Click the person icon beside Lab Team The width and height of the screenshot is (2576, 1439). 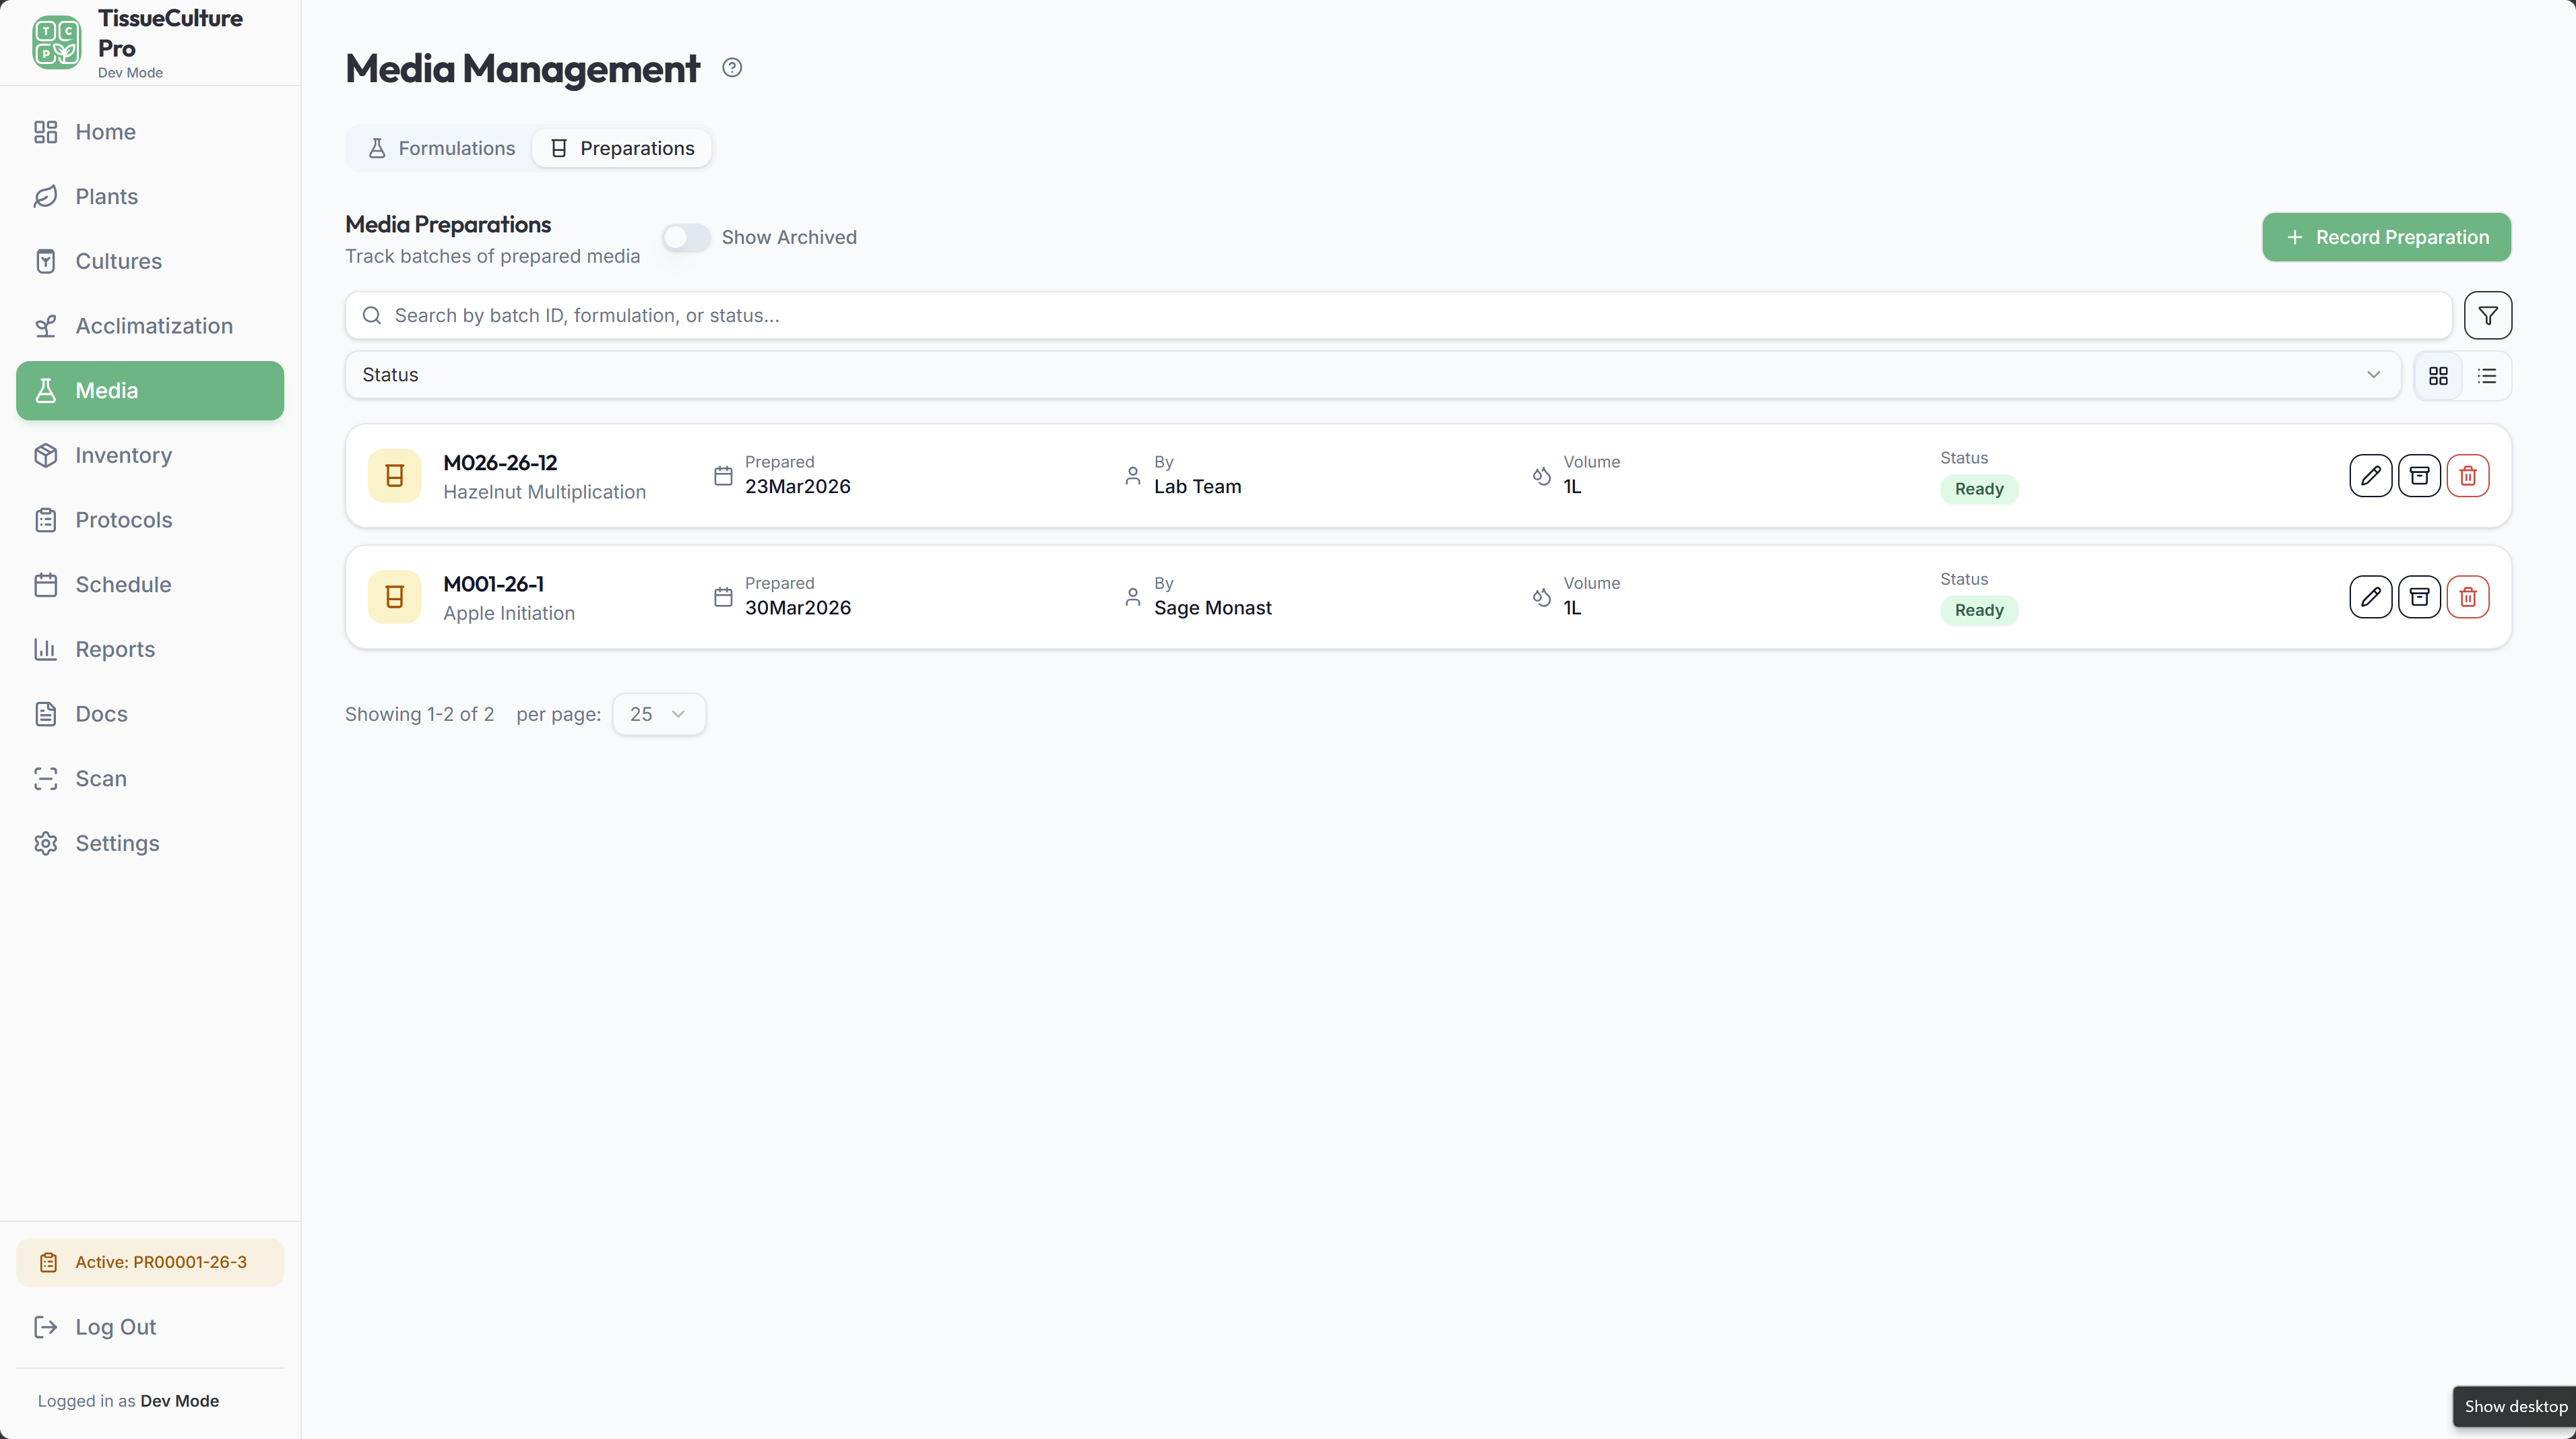tap(1132, 476)
